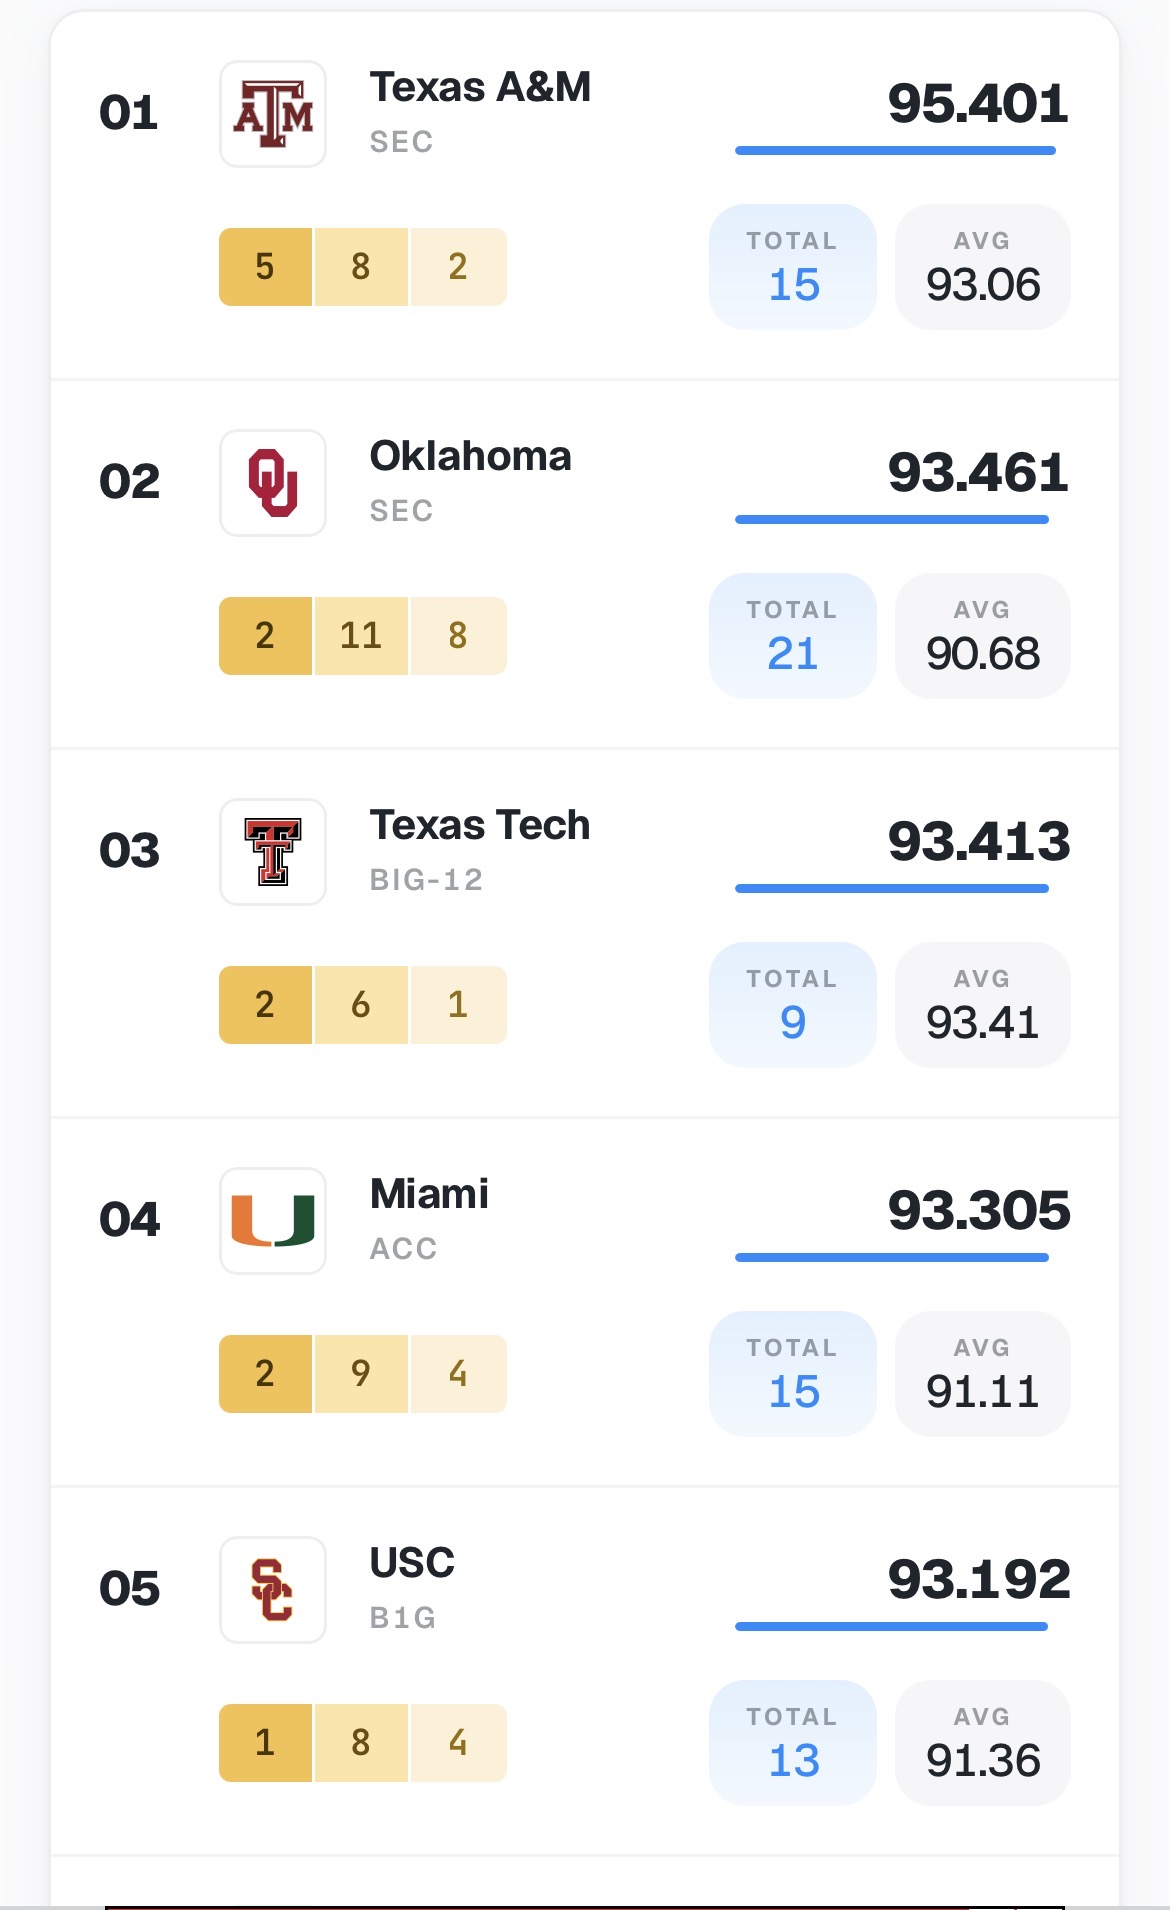Viewport: 1170px width, 1910px height.
Task: Click Miami's AVG 91.11 badge
Action: tap(983, 1374)
